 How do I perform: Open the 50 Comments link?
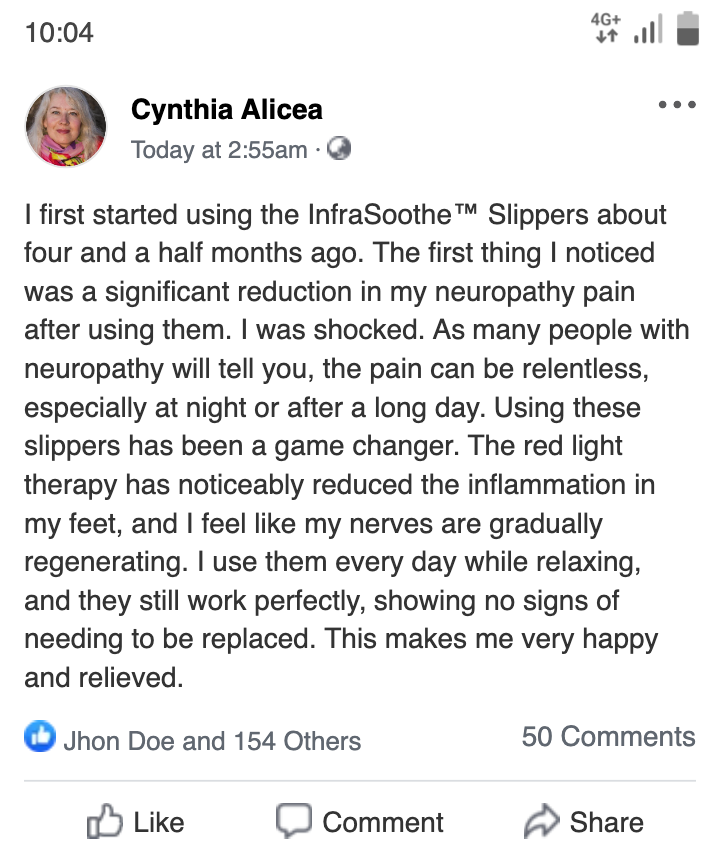click(x=608, y=737)
